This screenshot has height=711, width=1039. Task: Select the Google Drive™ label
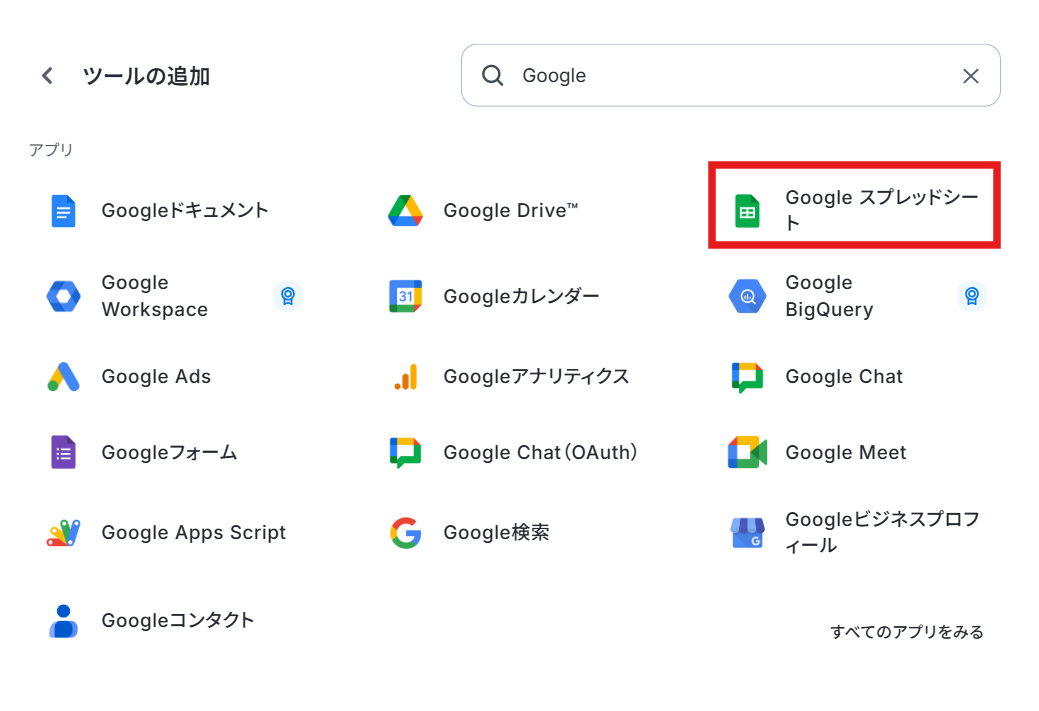click(x=510, y=211)
